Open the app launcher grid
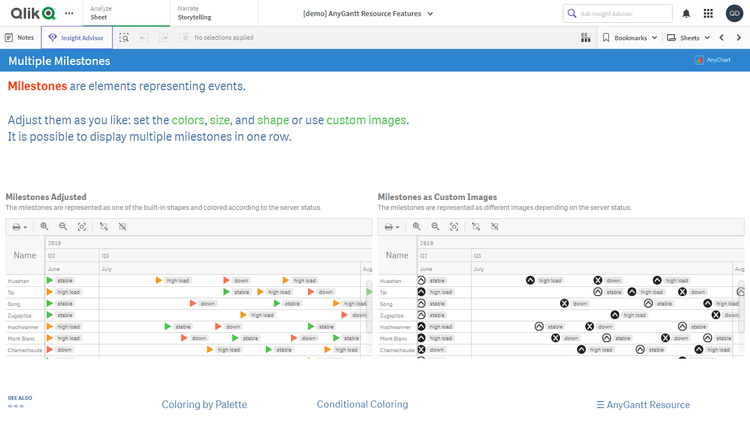 (x=708, y=13)
